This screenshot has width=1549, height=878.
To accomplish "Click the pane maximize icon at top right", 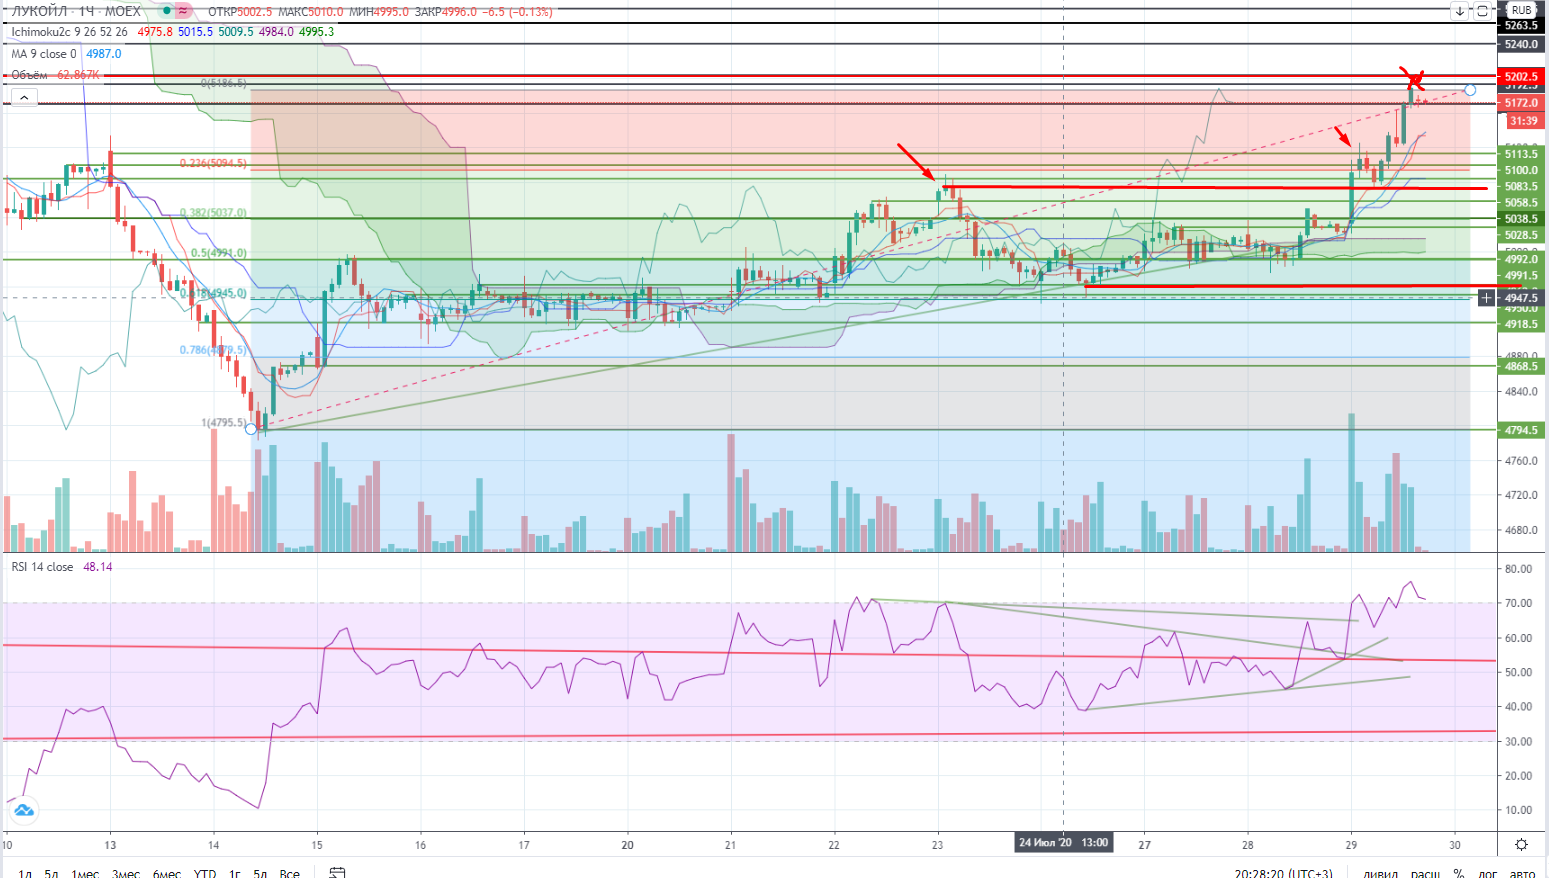I will pyautogui.click(x=1482, y=11).
